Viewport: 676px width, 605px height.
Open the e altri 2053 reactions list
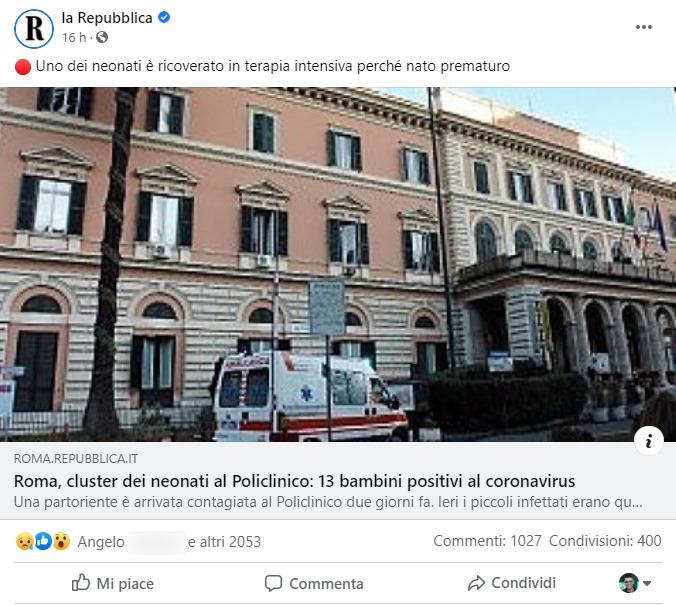[224, 542]
